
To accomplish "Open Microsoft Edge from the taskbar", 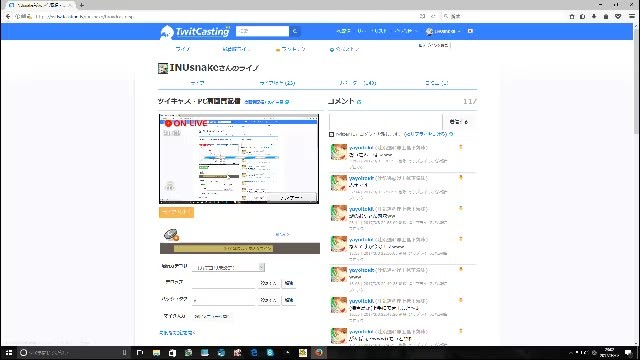I will 254,353.
